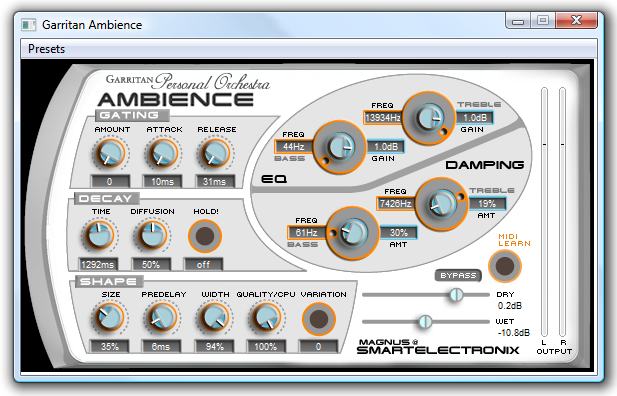Click the Decay Time 1292ms value box
Viewport: 617px width, 396px height.
[x=98, y=265]
